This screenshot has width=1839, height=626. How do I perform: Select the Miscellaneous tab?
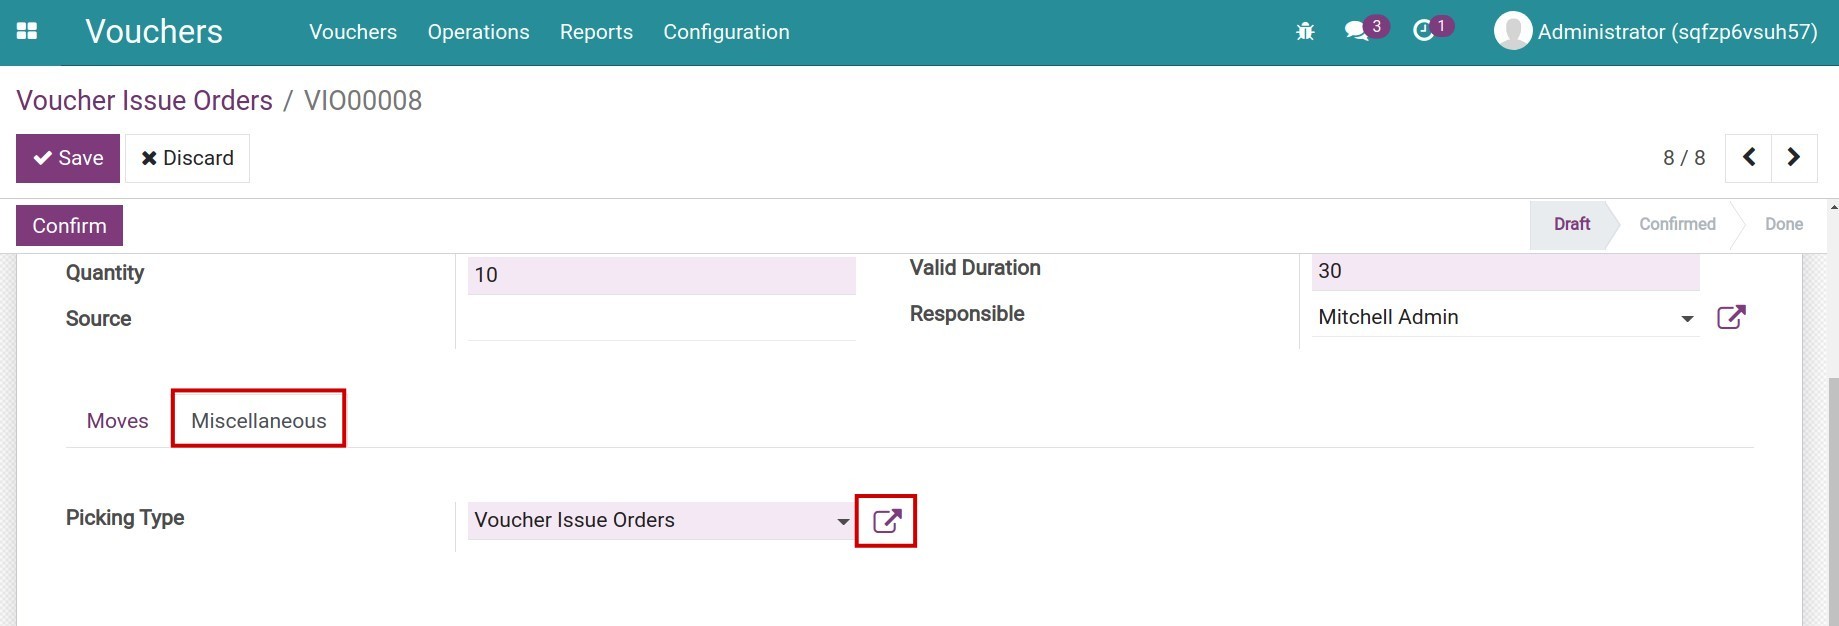tap(258, 421)
